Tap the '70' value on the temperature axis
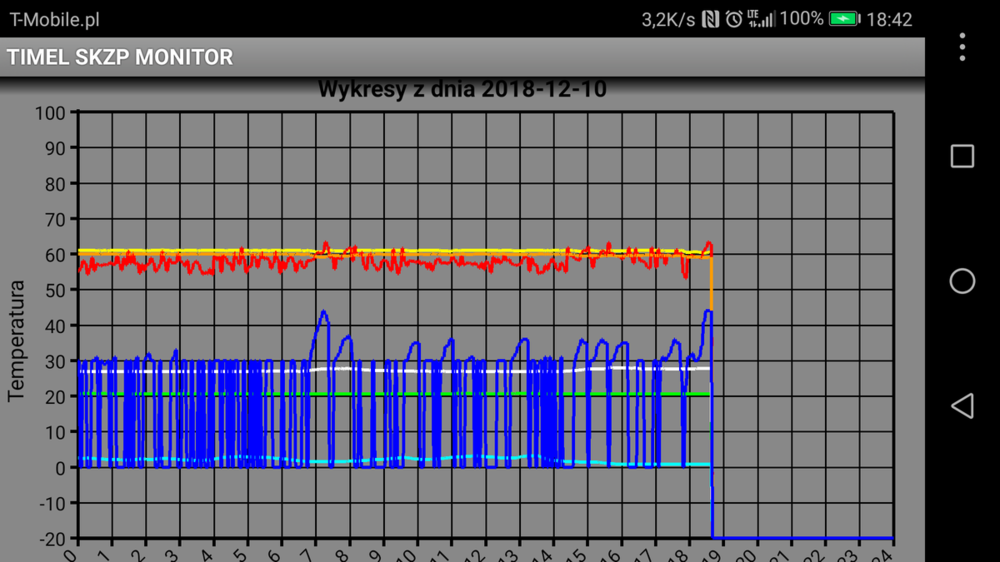Image resolution: width=1000 pixels, height=562 pixels. 55,220
